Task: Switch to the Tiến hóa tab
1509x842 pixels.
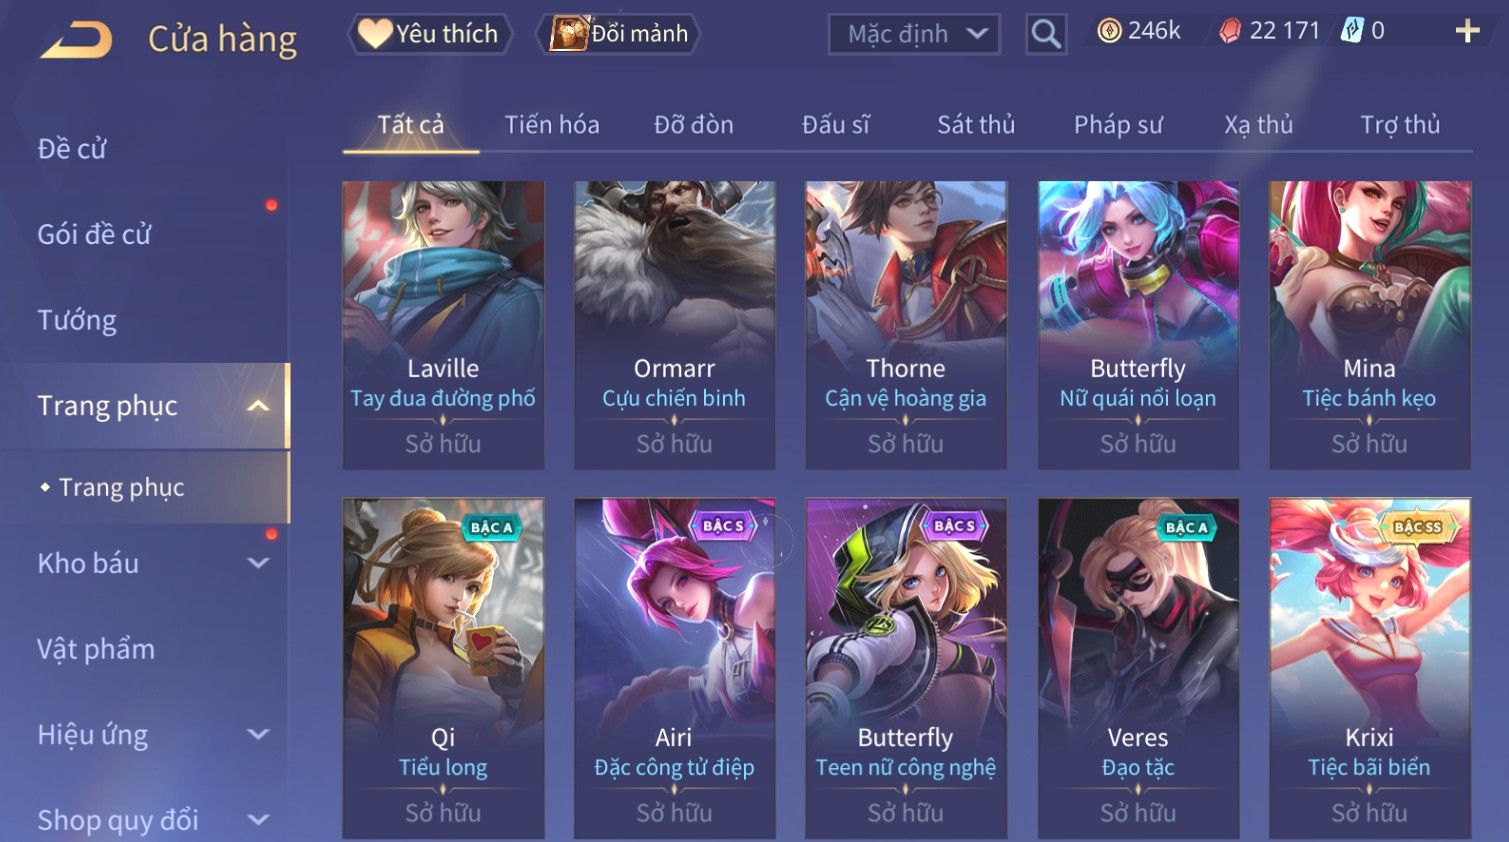Action: tap(552, 125)
